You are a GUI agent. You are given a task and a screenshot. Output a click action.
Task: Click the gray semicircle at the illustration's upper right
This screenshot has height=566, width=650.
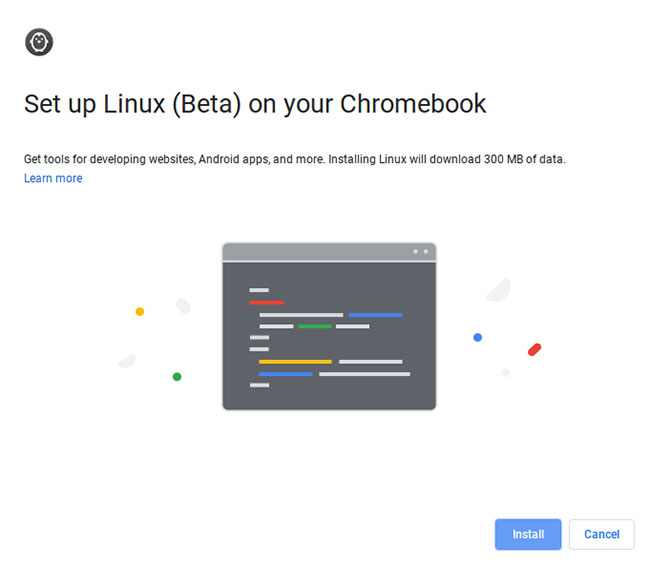[x=501, y=290]
